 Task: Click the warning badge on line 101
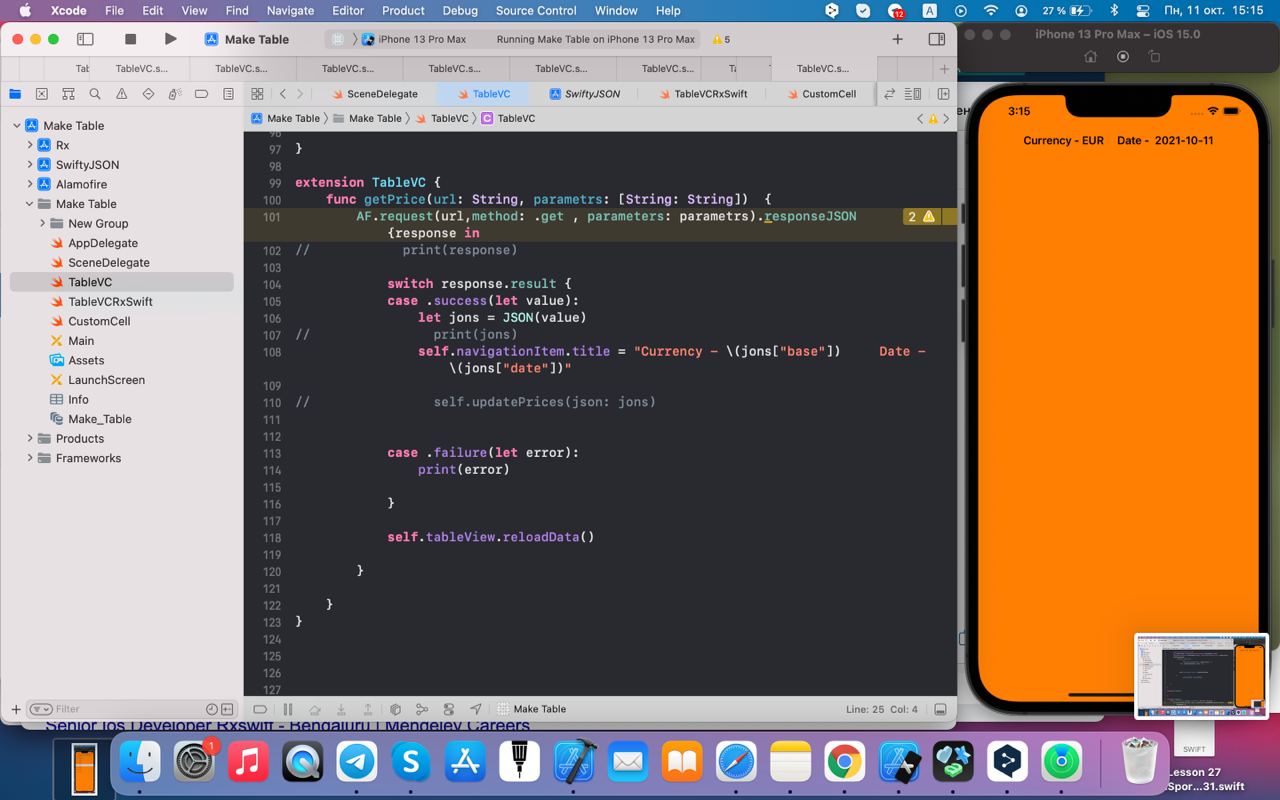point(921,216)
